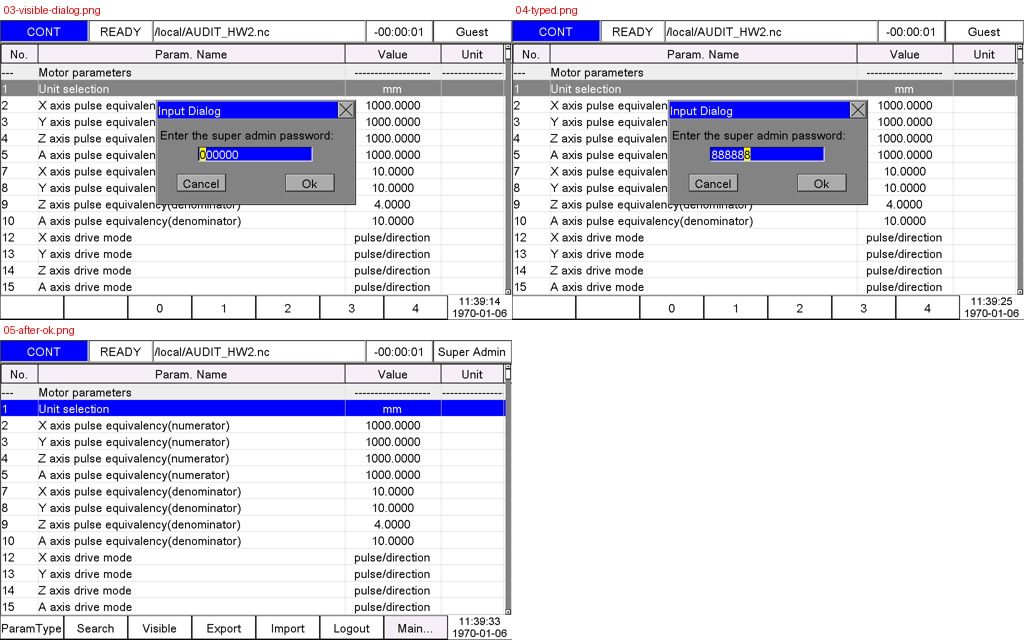Select X axis pulse equivalency(denominator) in Super Admin screen

pos(253,491)
